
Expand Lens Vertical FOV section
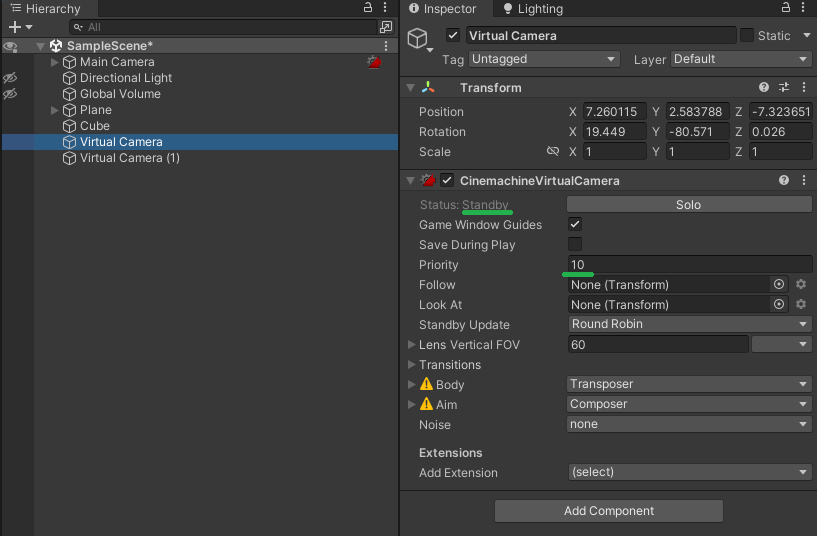411,344
